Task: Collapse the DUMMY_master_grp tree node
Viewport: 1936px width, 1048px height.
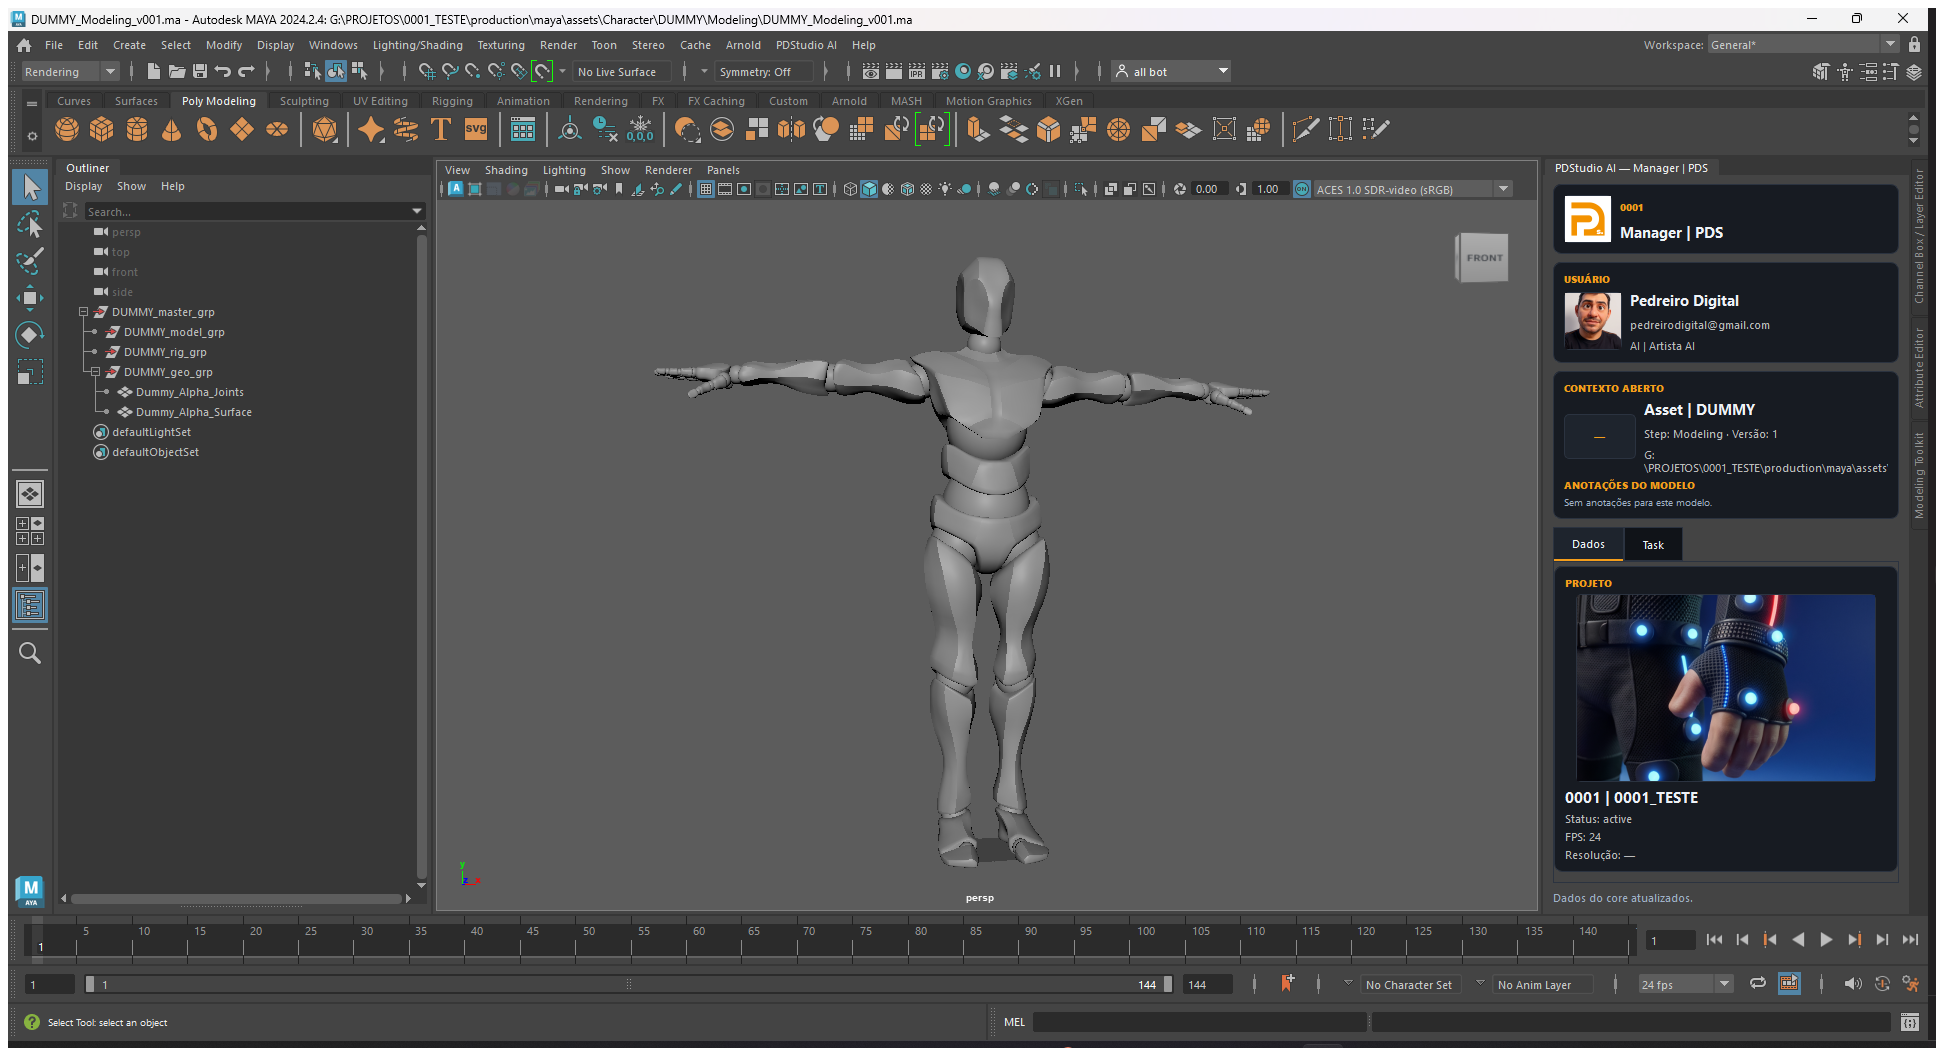Action: tap(84, 312)
